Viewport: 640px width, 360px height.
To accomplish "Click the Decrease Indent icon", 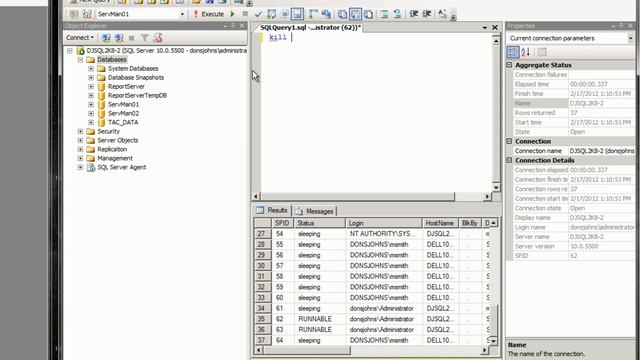I will [x=413, y=14].
